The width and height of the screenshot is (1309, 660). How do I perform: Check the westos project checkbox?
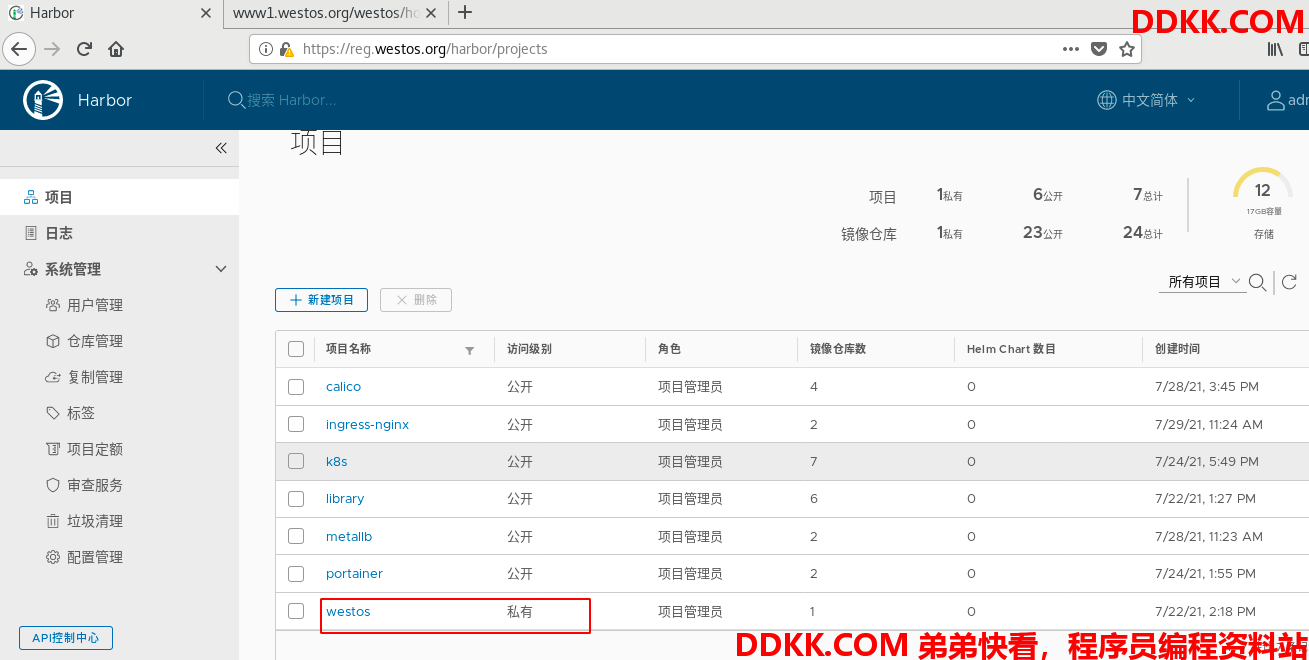(296, 611)
